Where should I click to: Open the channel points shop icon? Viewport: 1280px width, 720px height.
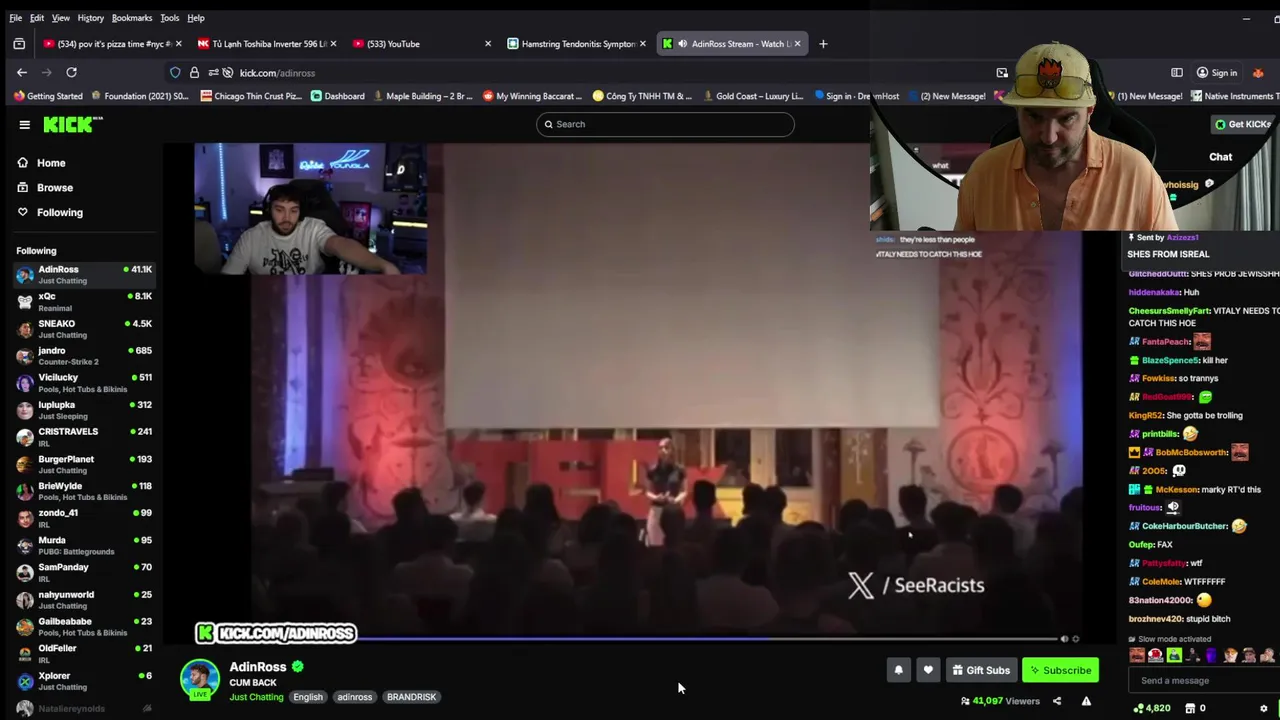pyautogui.click(x=1190, y=708)
